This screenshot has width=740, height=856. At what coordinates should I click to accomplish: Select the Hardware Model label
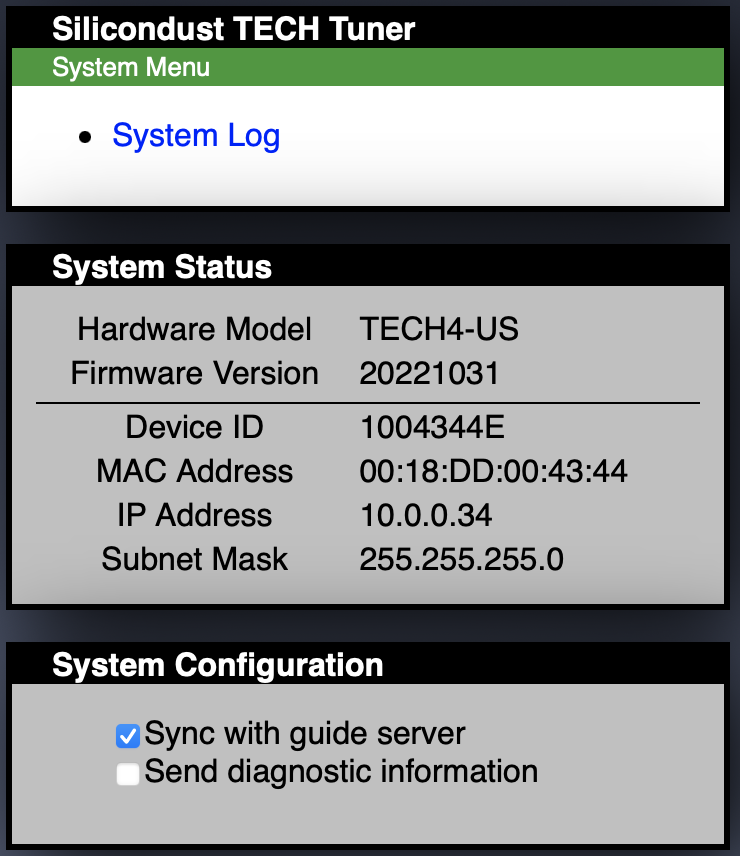pos(195,329)
